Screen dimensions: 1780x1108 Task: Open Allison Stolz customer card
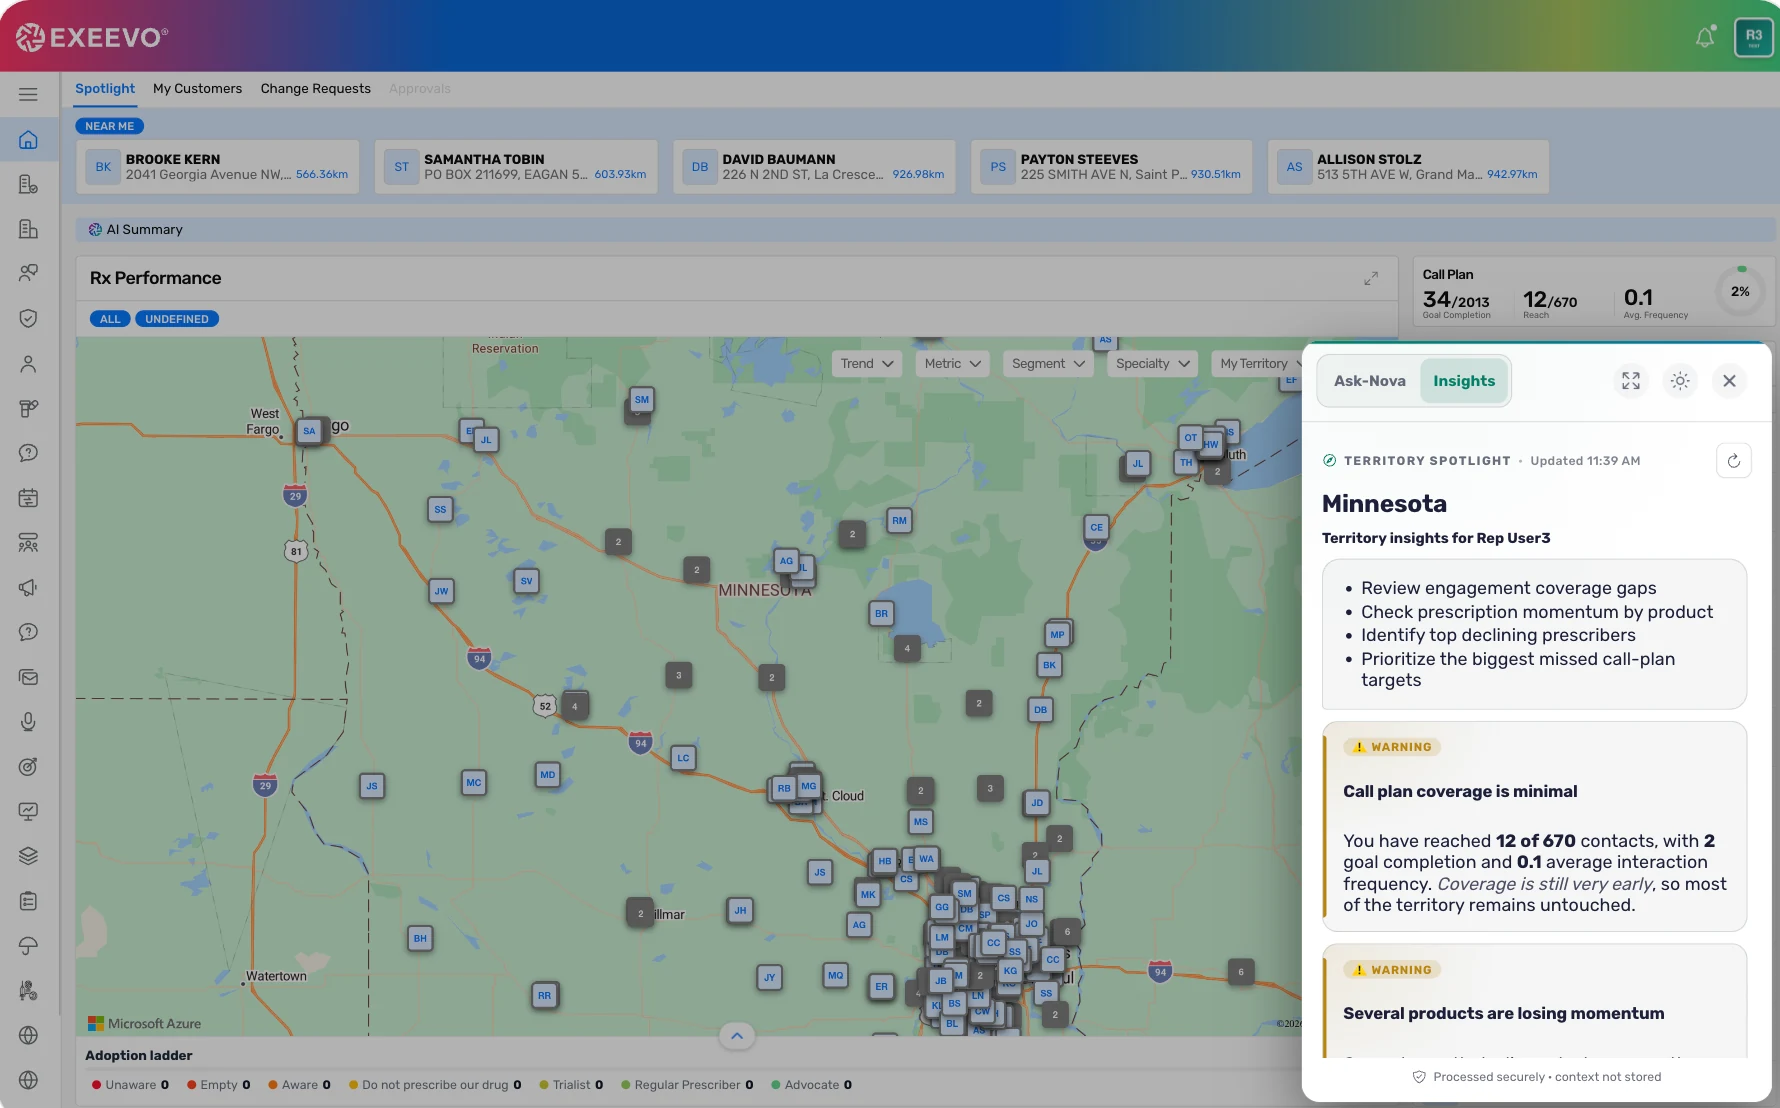click(x=1409, y=167)
